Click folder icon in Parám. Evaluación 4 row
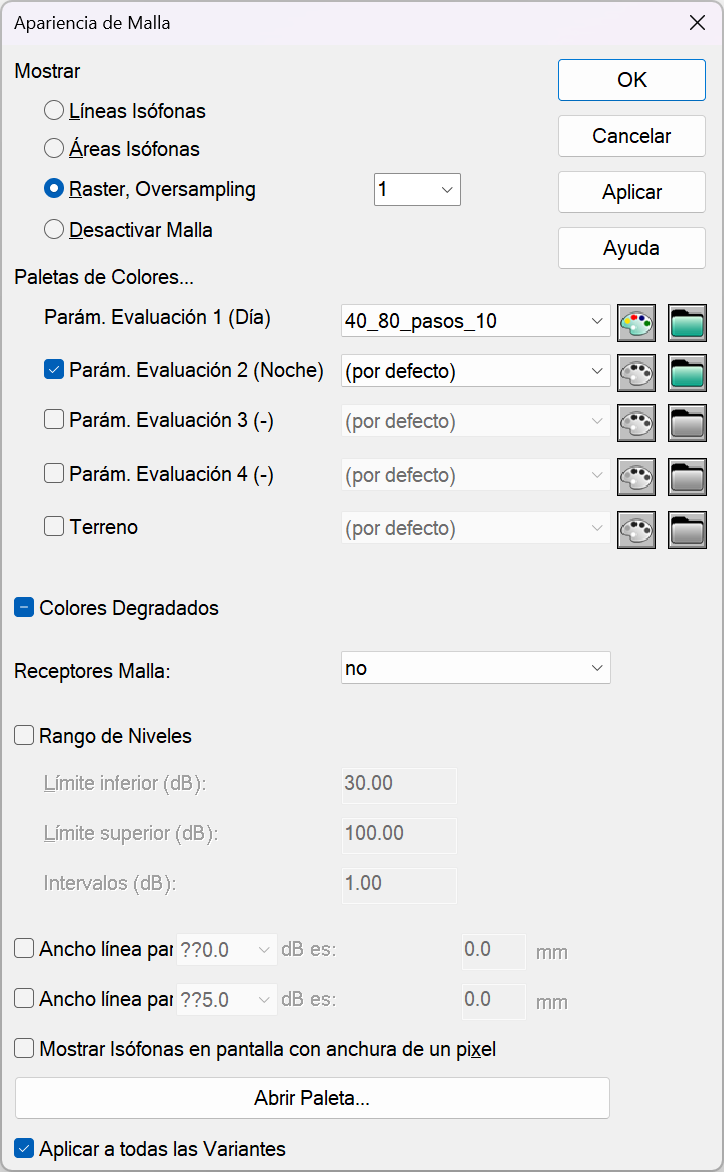The image size is (724, 1172). [x=687, y=477]
